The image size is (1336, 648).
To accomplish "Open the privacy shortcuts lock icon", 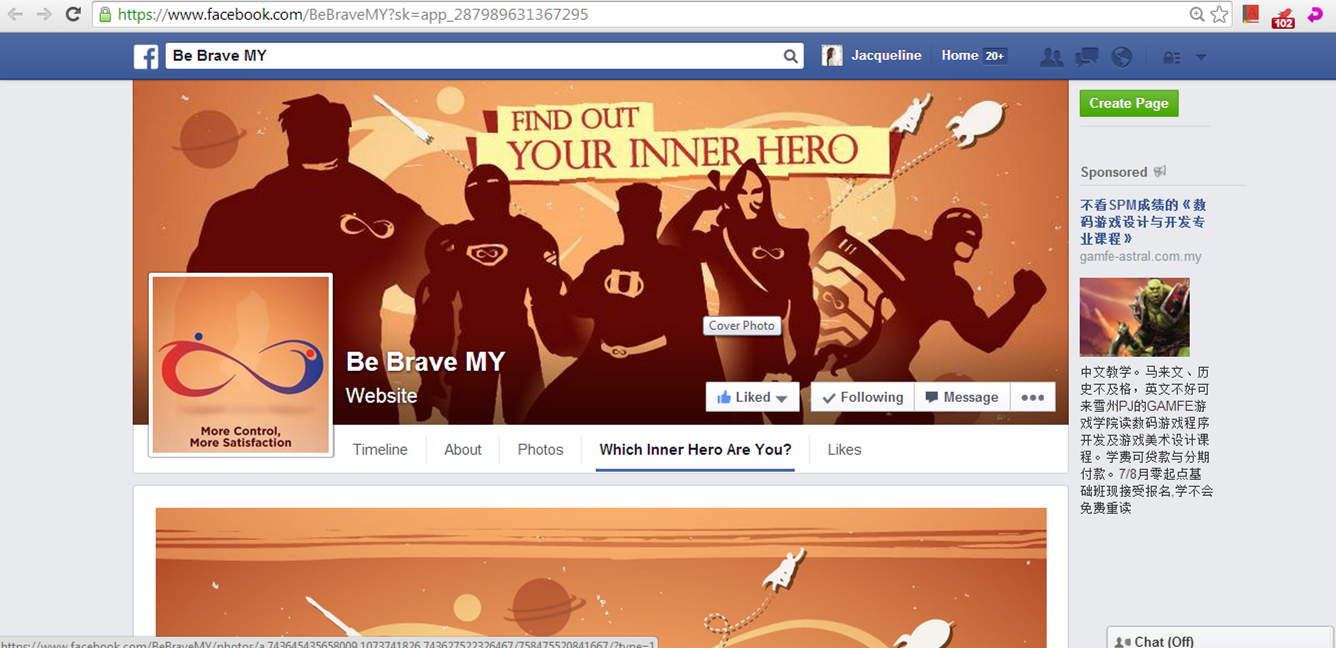I will pos(1172,58).
